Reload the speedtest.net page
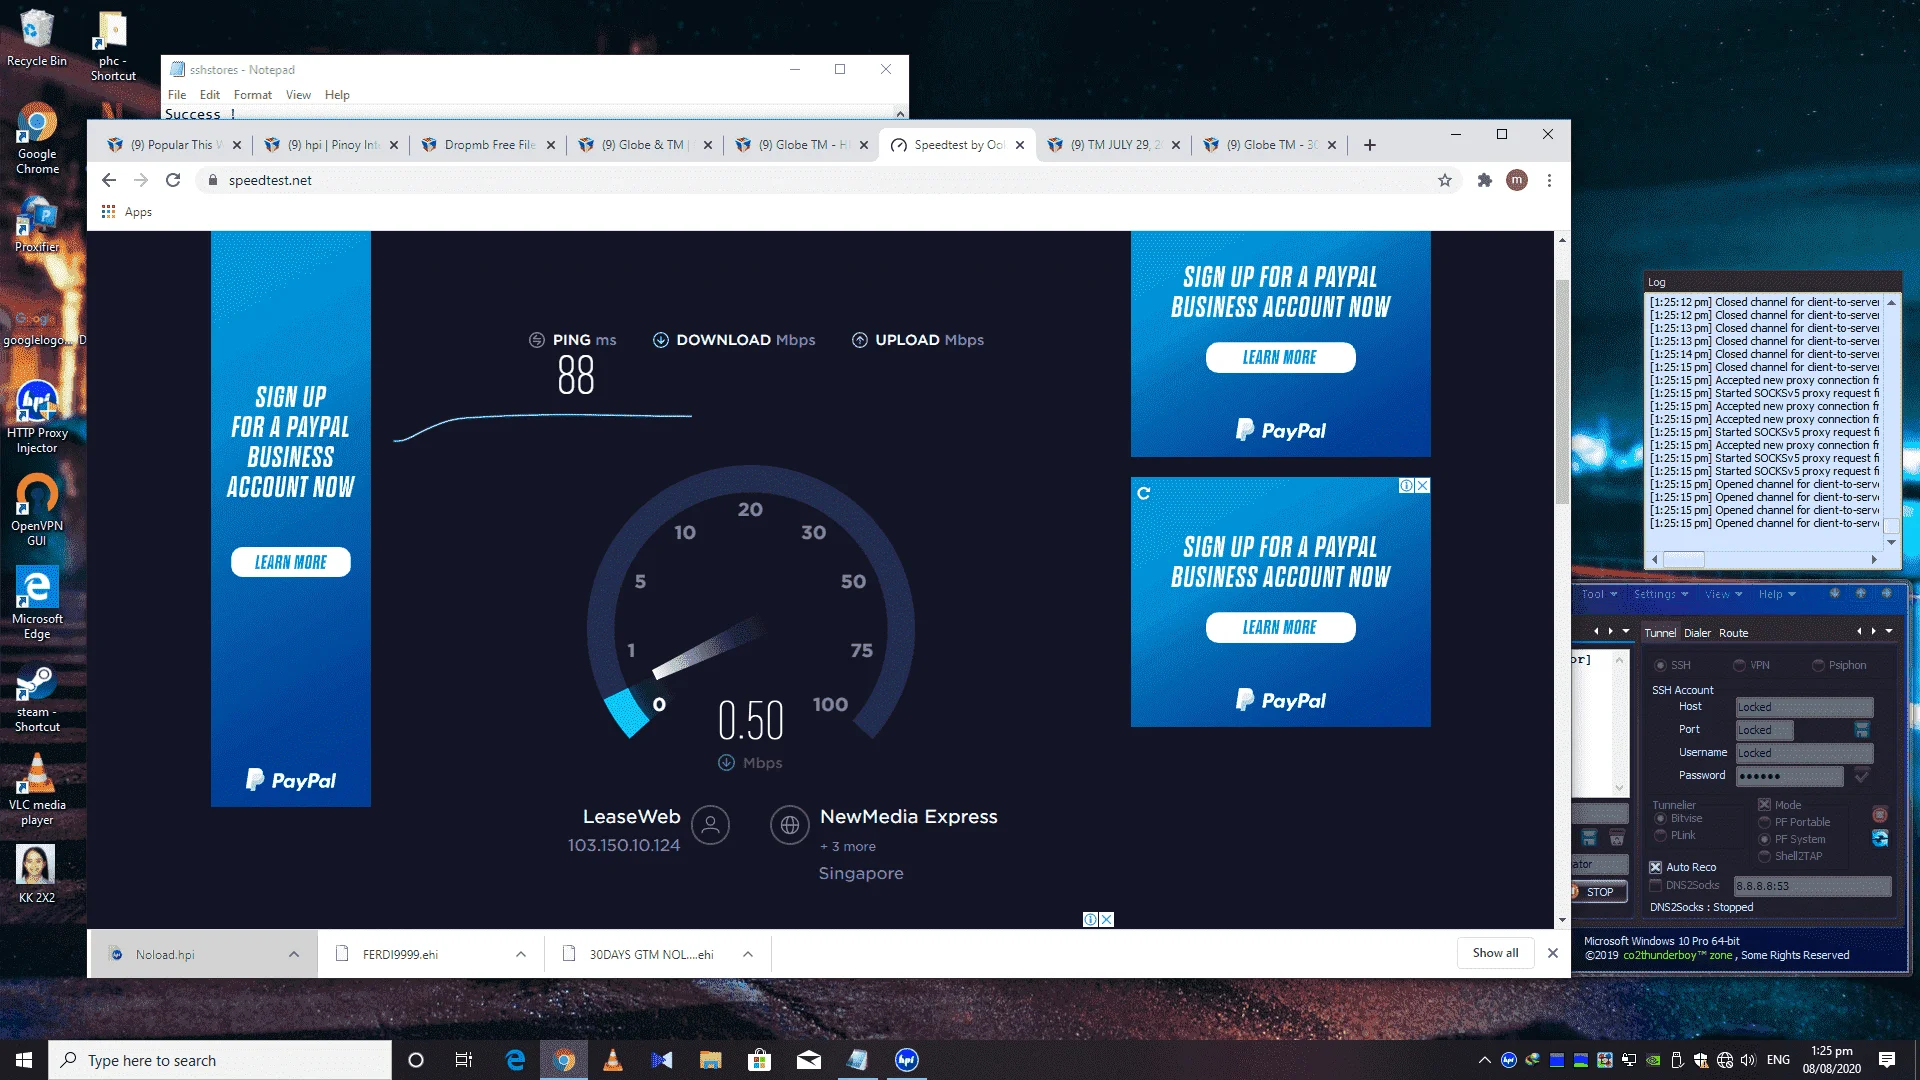Screen dimensions: 1920x1080 (x=173, y=180)
